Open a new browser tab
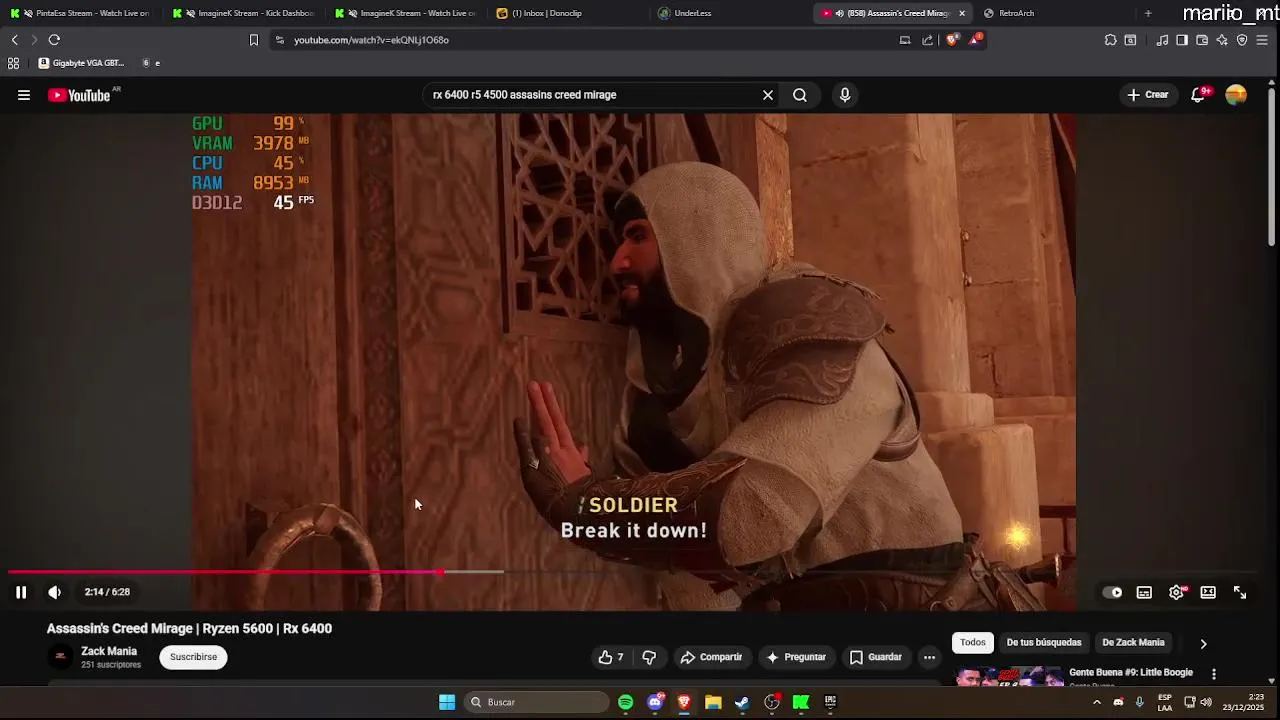The image size is (1280, 720). tap(1148, 13)
